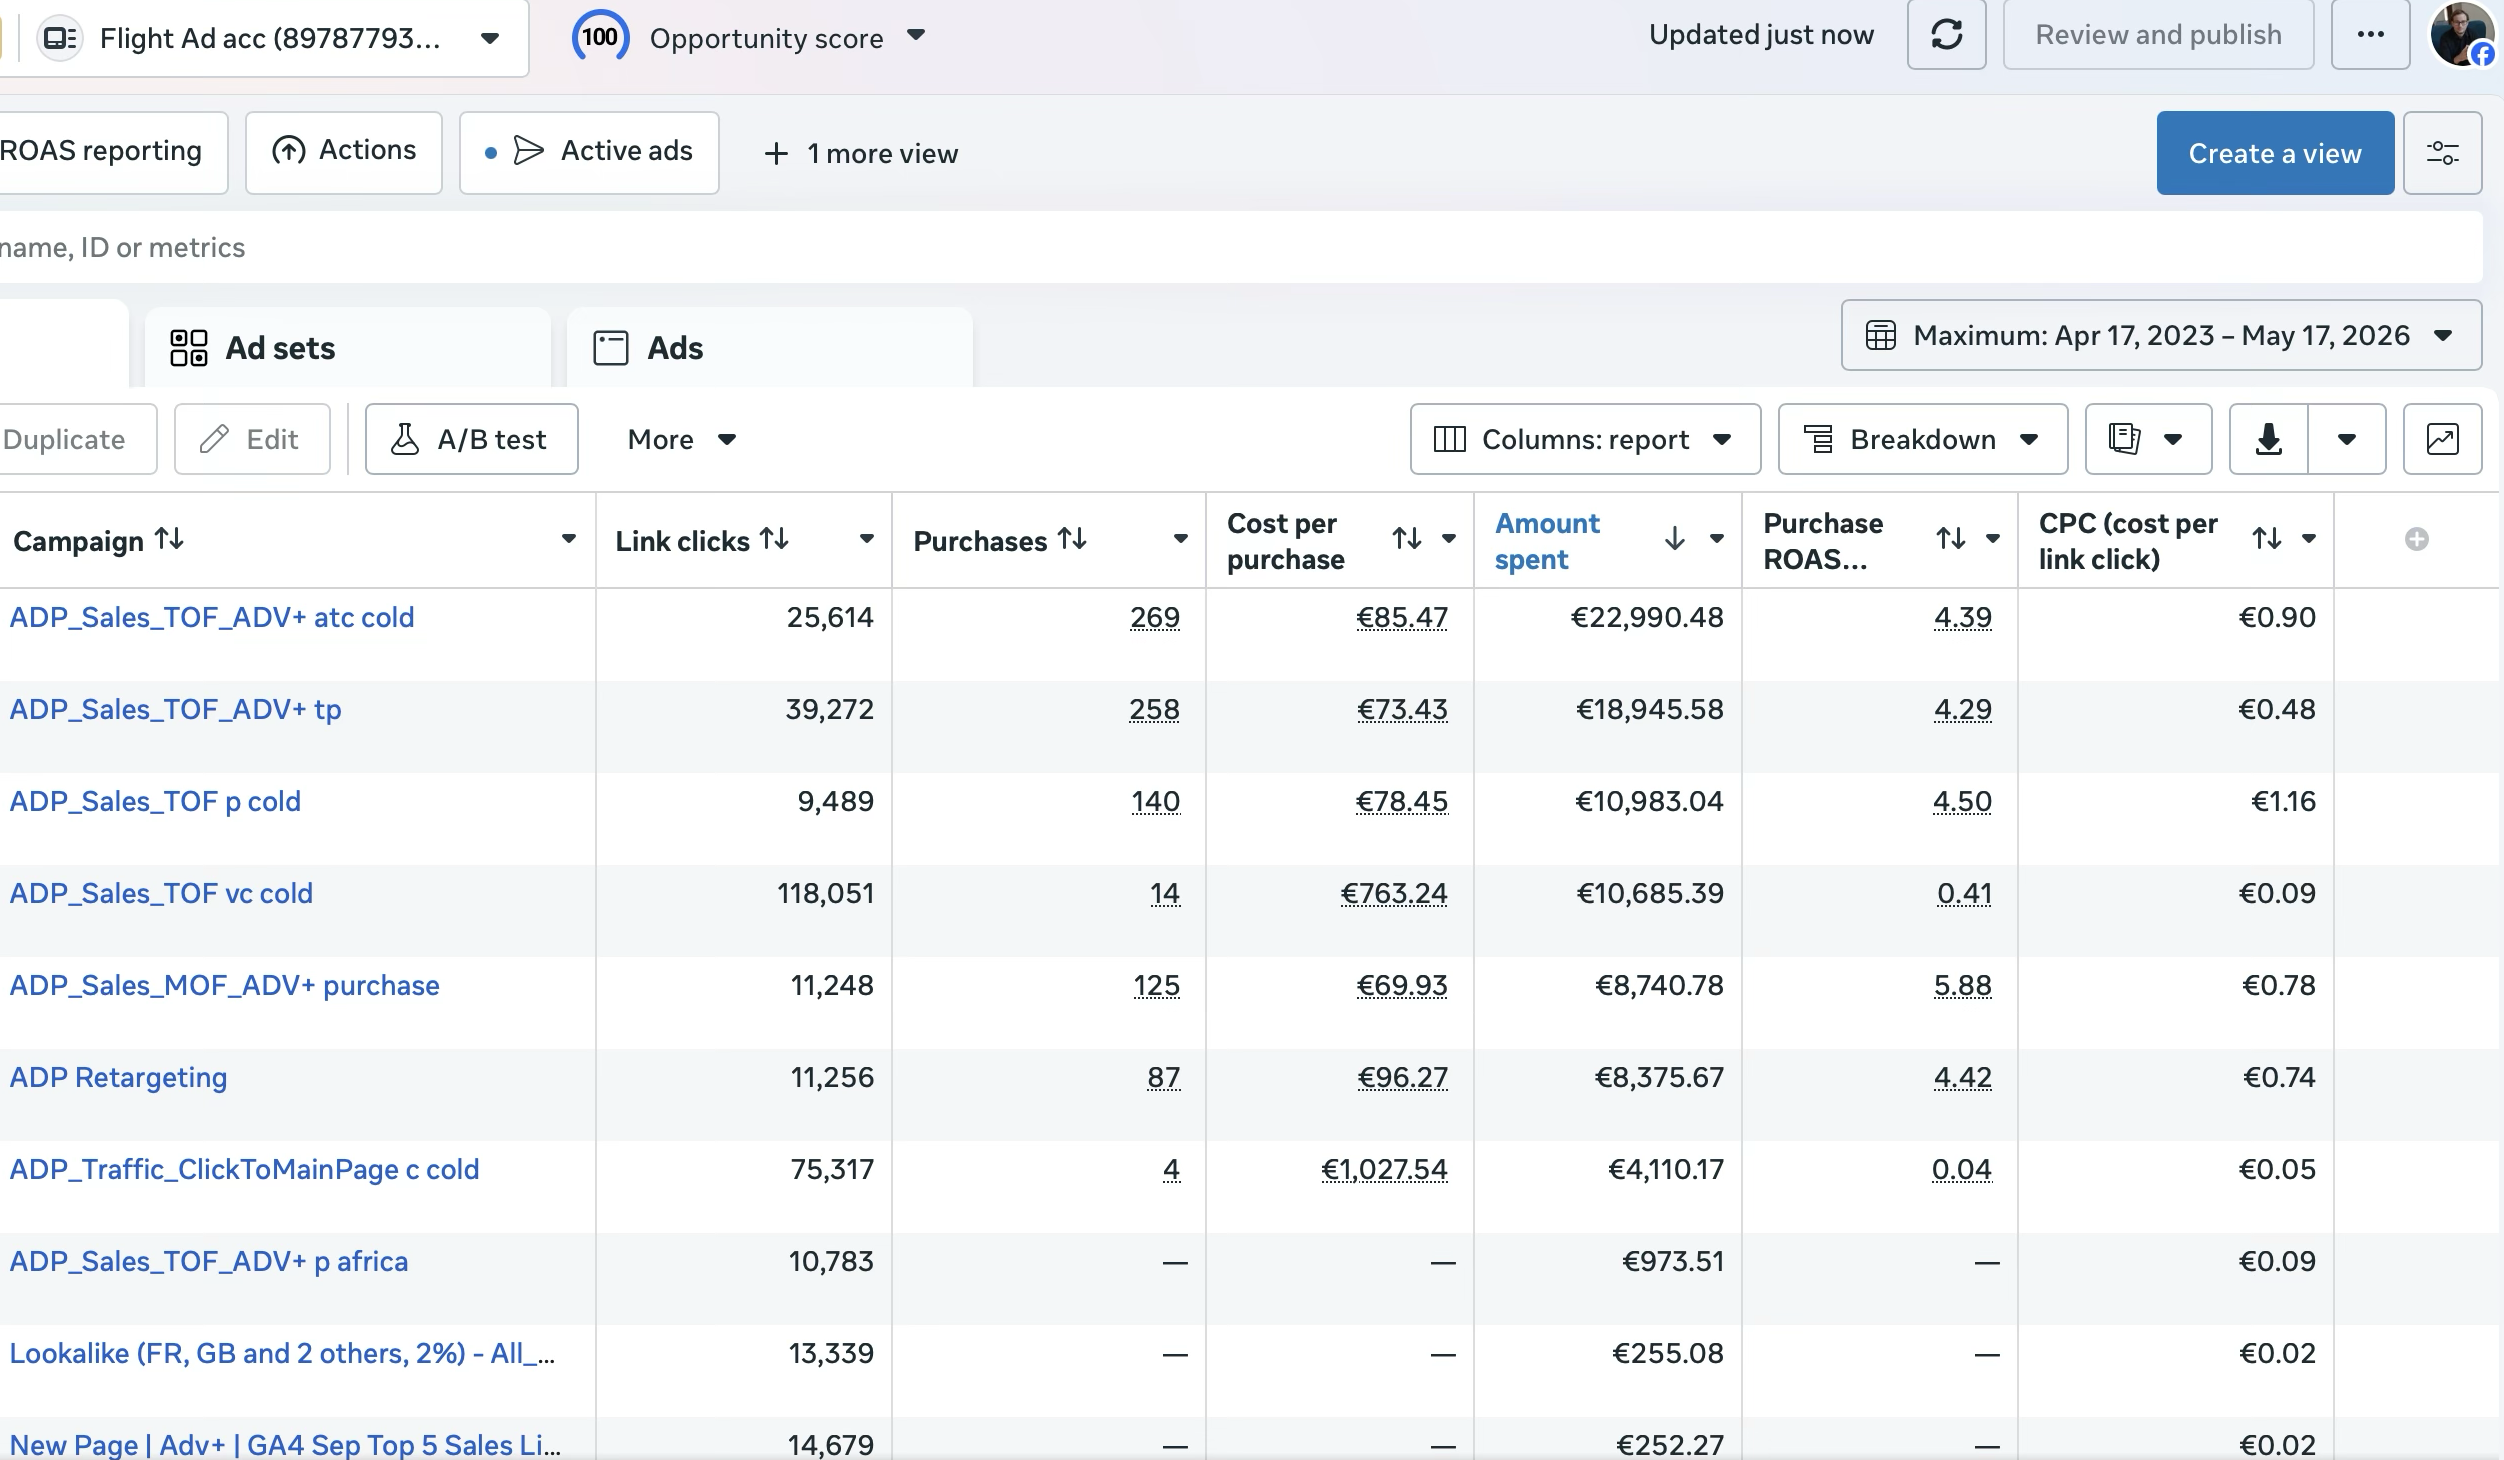
Task: Click the Edit button
Action: pos(252,439)
